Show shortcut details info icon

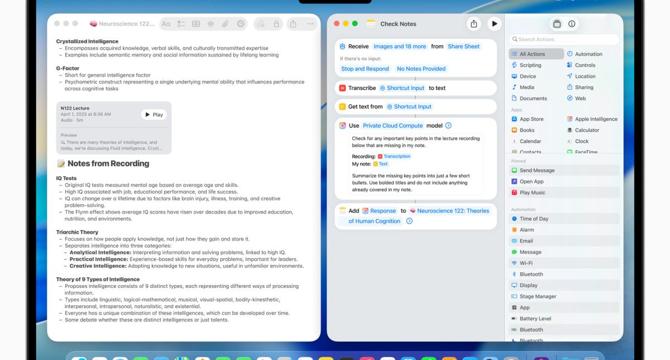(x=572, y=24)
